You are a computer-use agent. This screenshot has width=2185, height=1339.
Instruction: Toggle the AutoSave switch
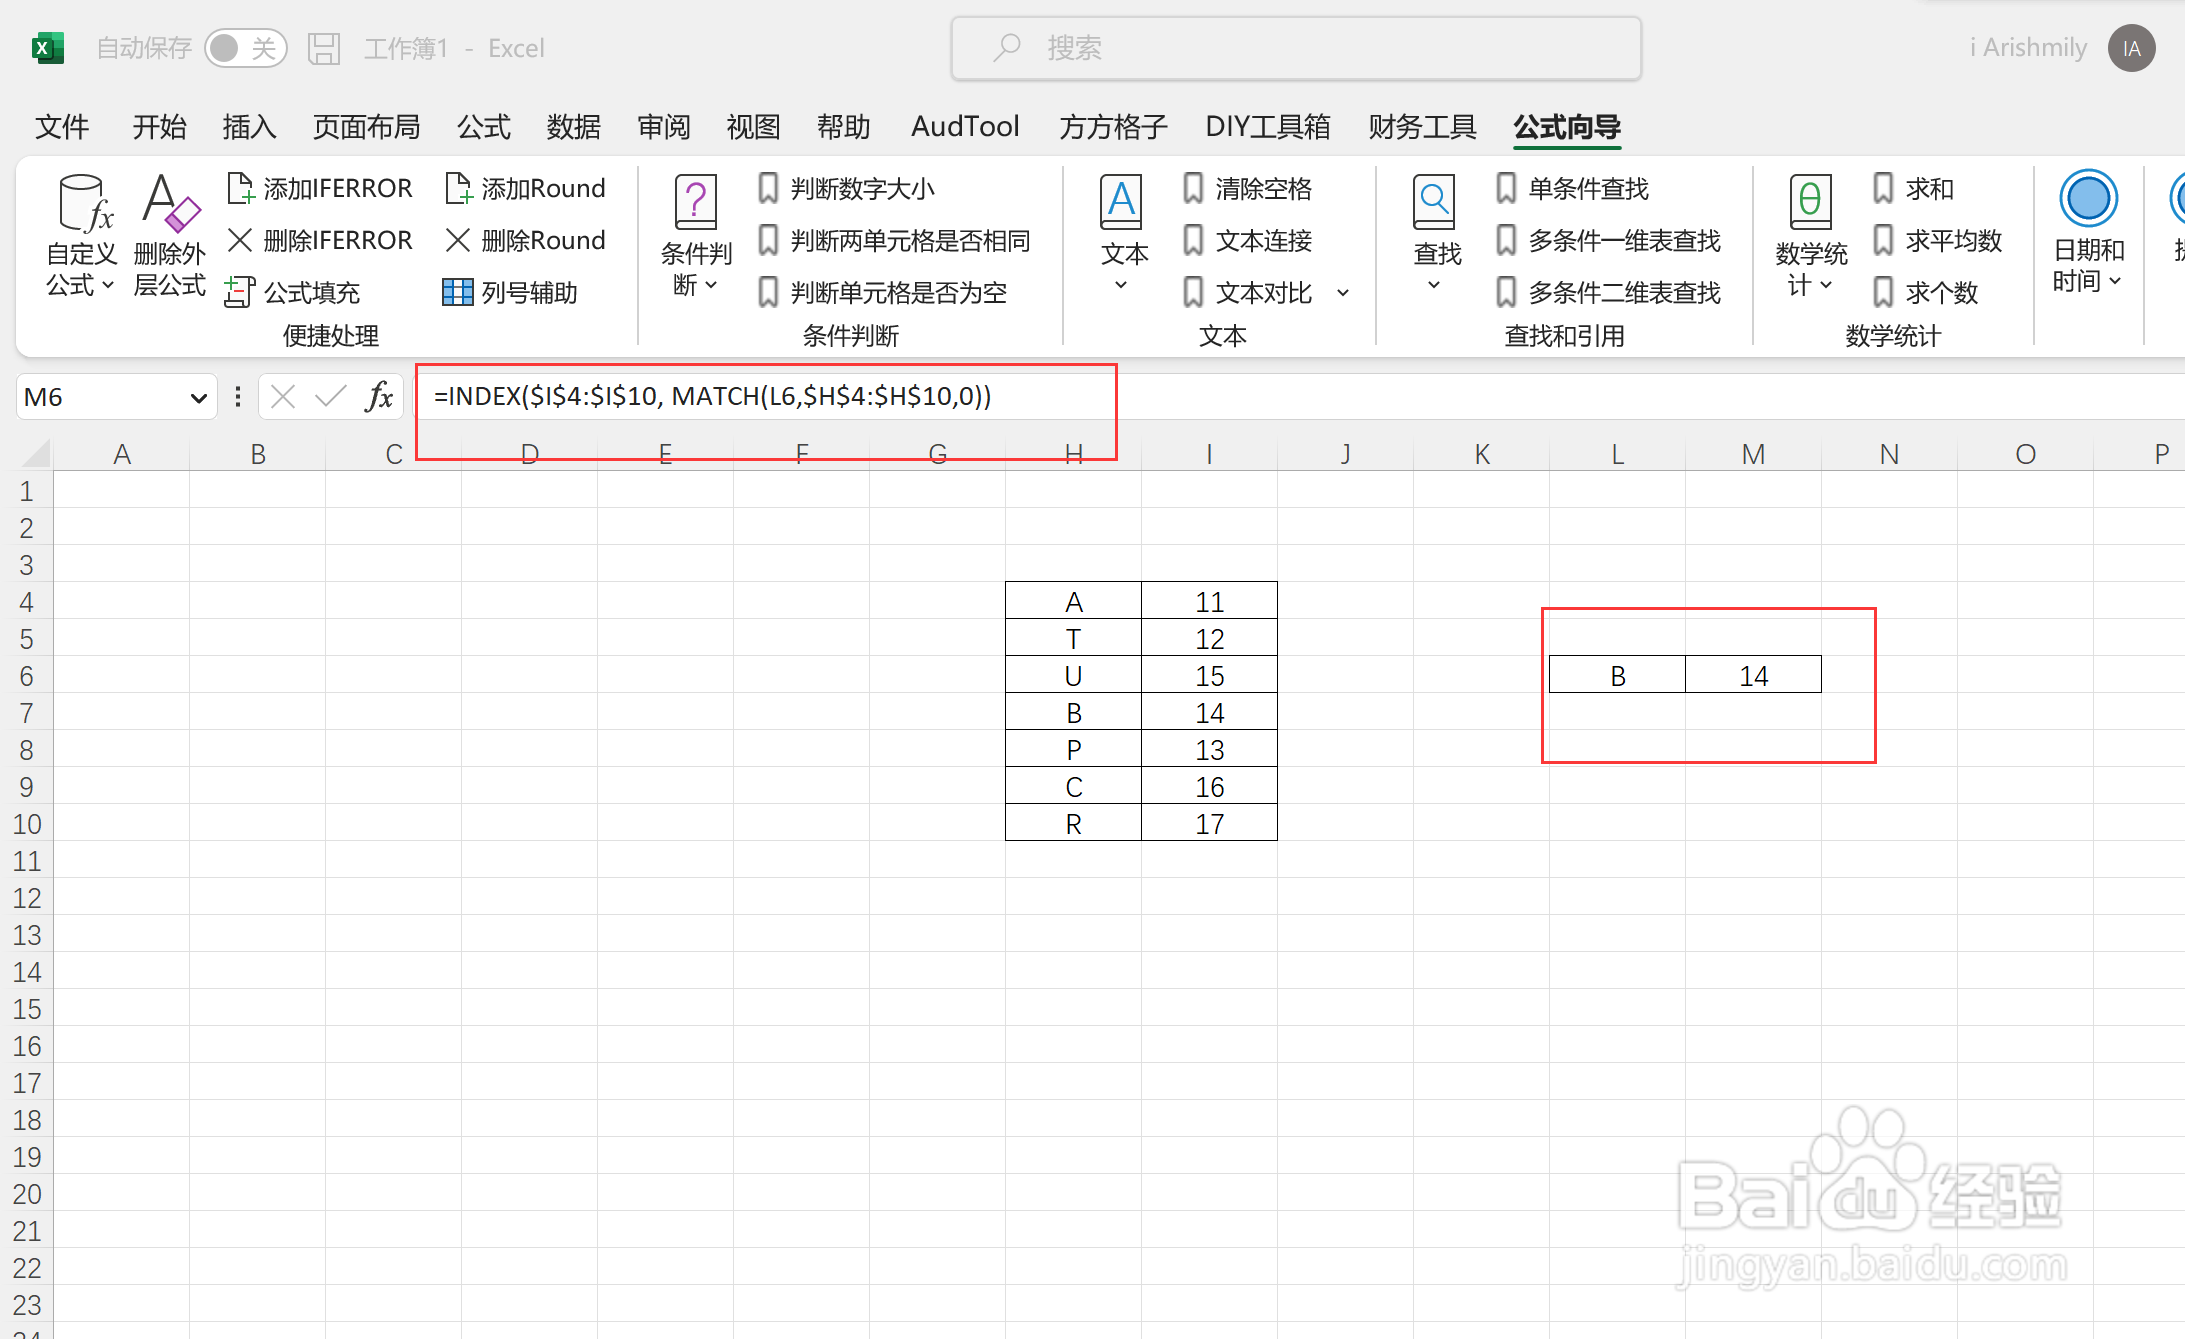tap(245, 48)
